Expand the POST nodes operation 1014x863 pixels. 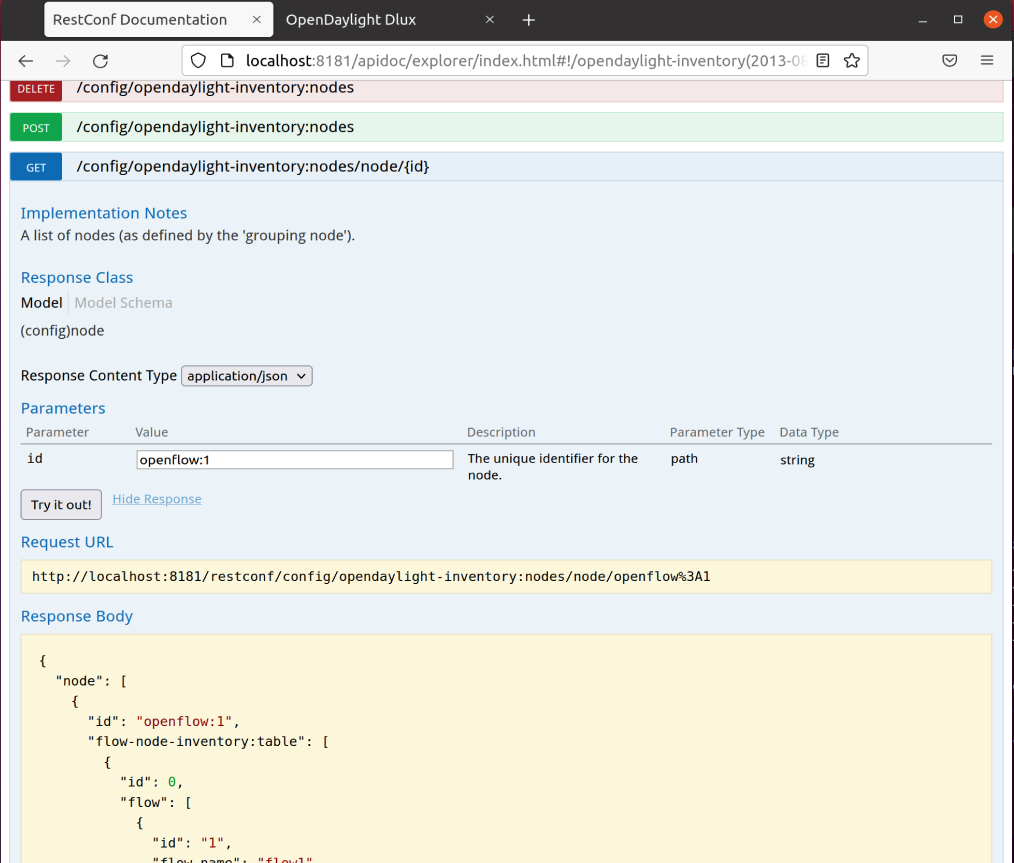[214, 127]
